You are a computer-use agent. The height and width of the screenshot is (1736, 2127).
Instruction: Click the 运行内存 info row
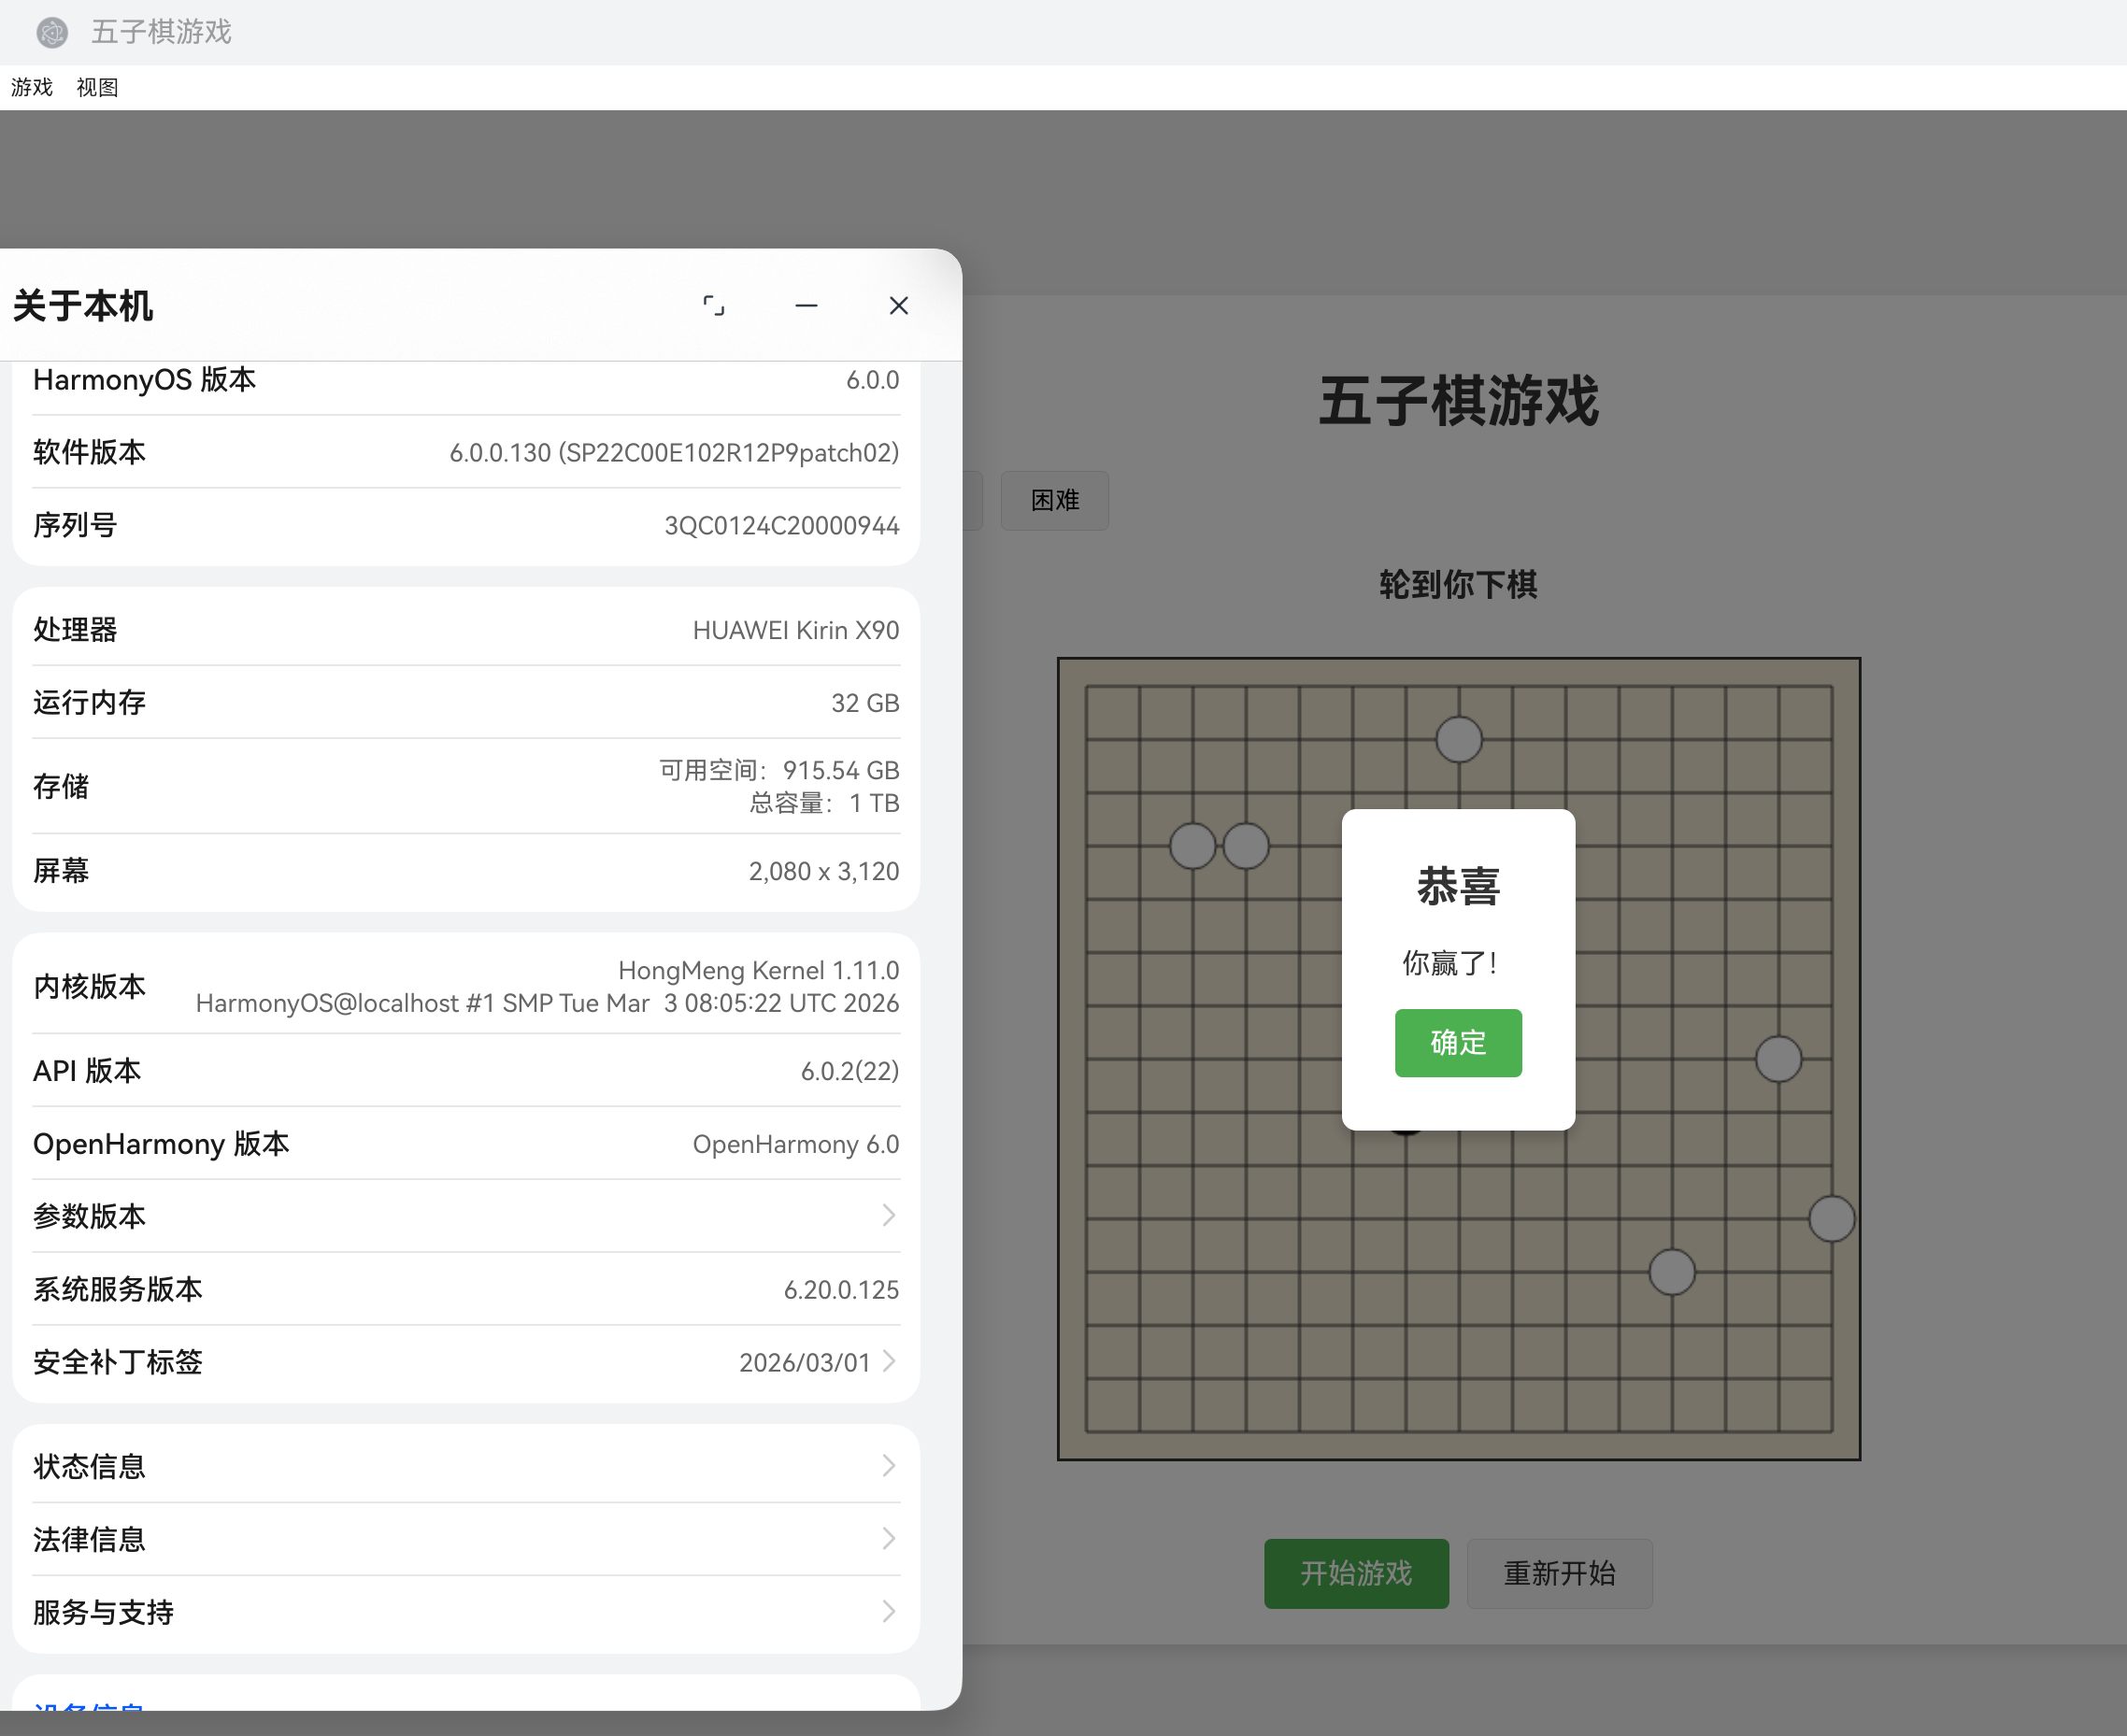coord(465,703)
